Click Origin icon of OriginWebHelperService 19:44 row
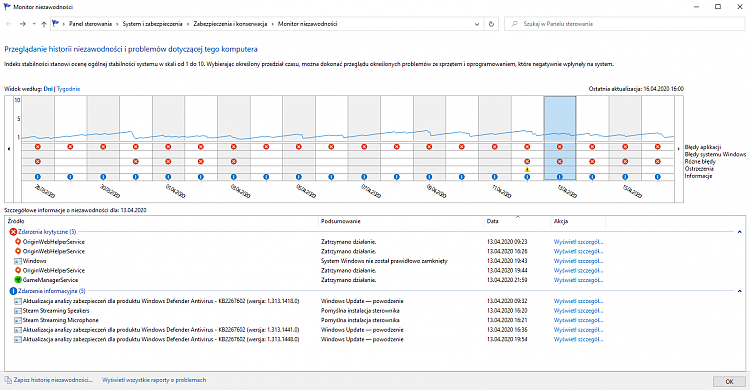The image size is (750, 390). click(x=18, y=270)
